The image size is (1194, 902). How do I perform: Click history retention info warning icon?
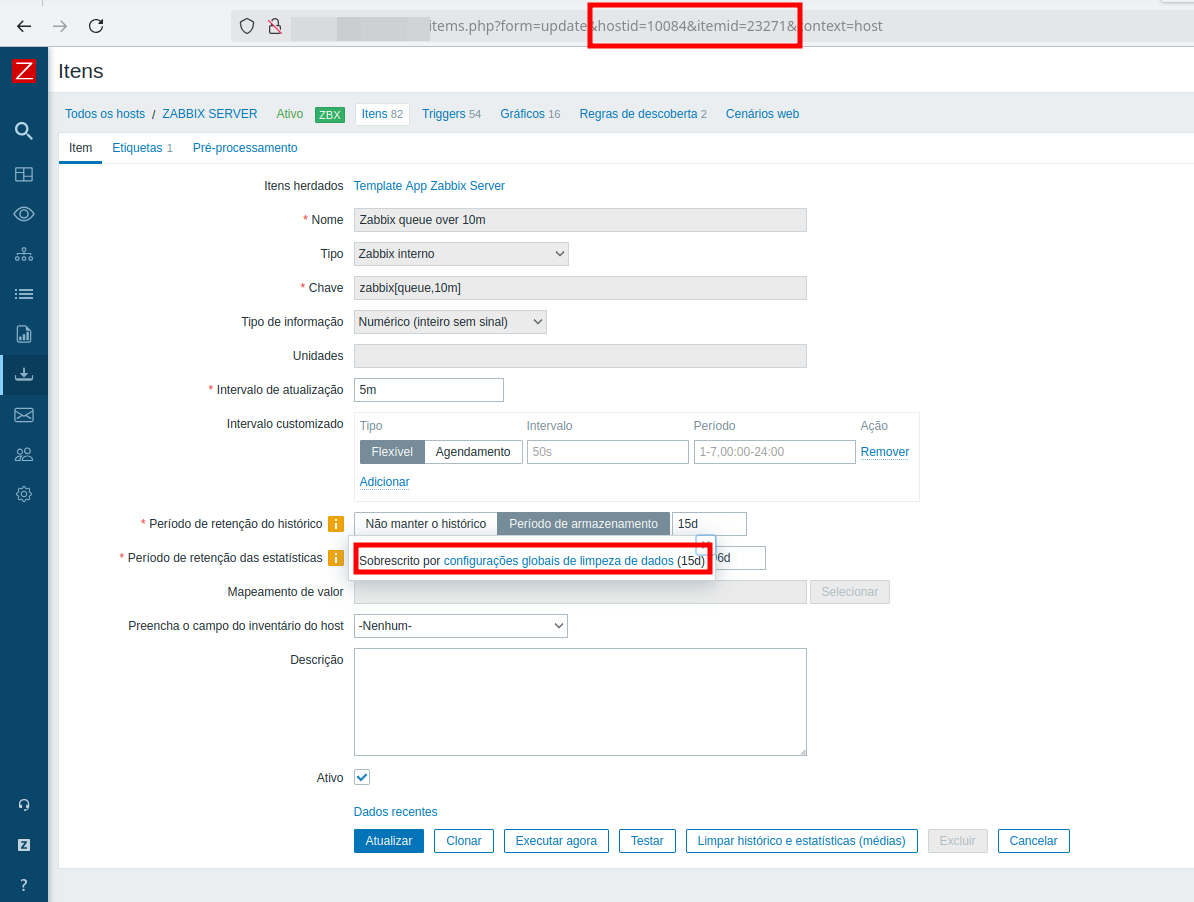pyautogui.click(x=335, y=524)
